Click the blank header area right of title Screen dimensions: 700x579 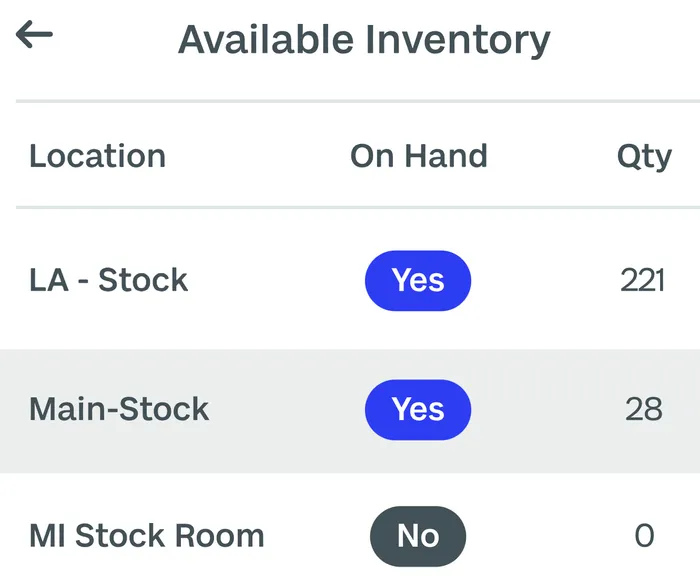[x=625, y=40]
